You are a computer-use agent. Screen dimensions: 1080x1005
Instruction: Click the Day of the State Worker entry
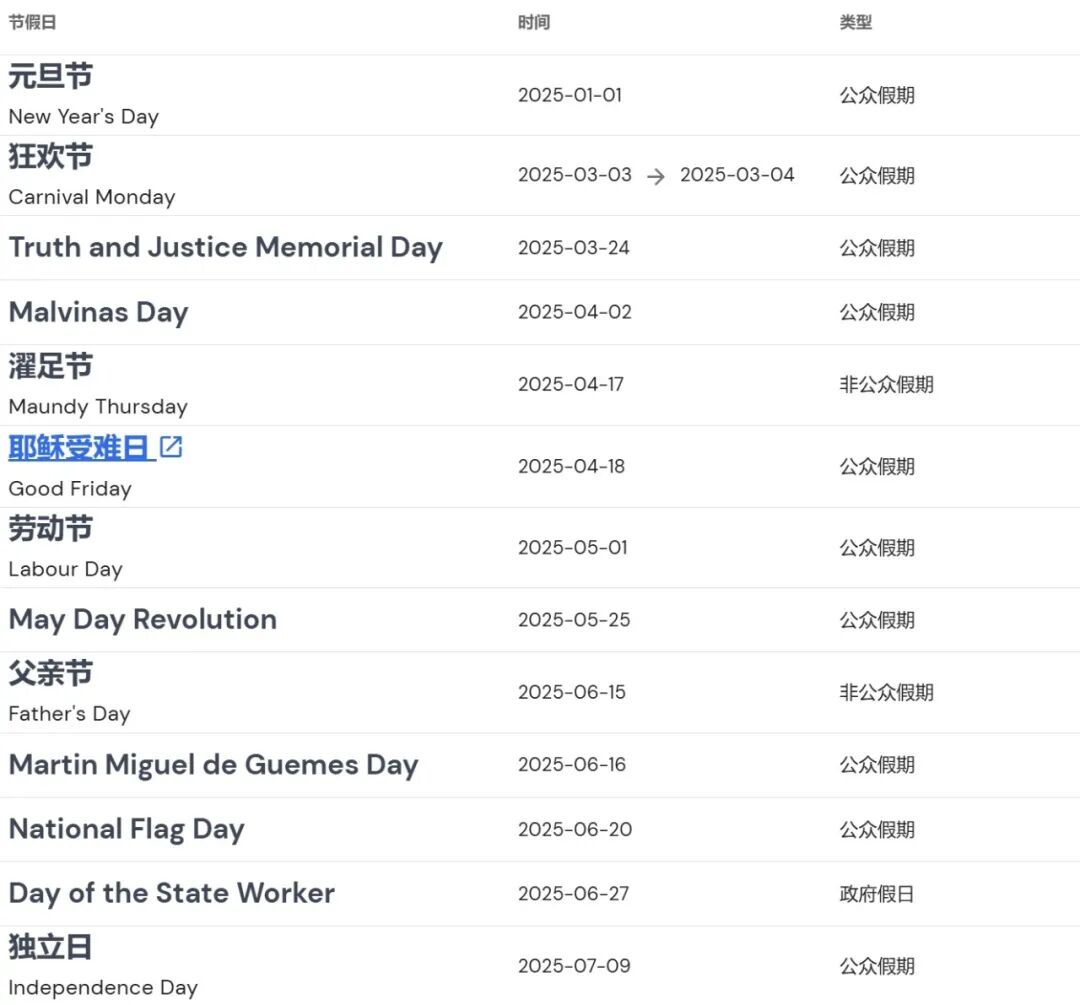[171, 893]
